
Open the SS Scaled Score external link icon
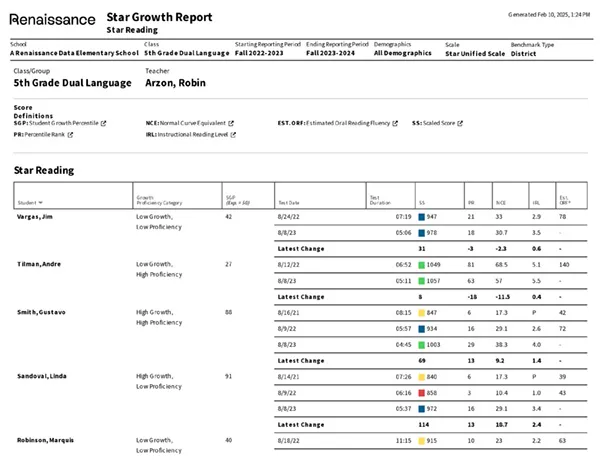460,123
